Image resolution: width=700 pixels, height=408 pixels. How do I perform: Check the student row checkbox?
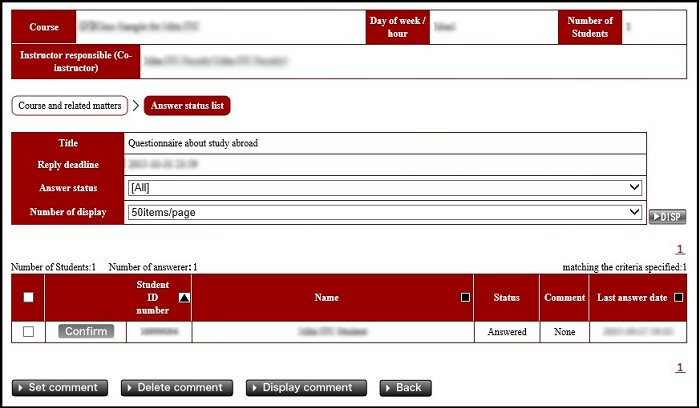click(x=28, y=331)
